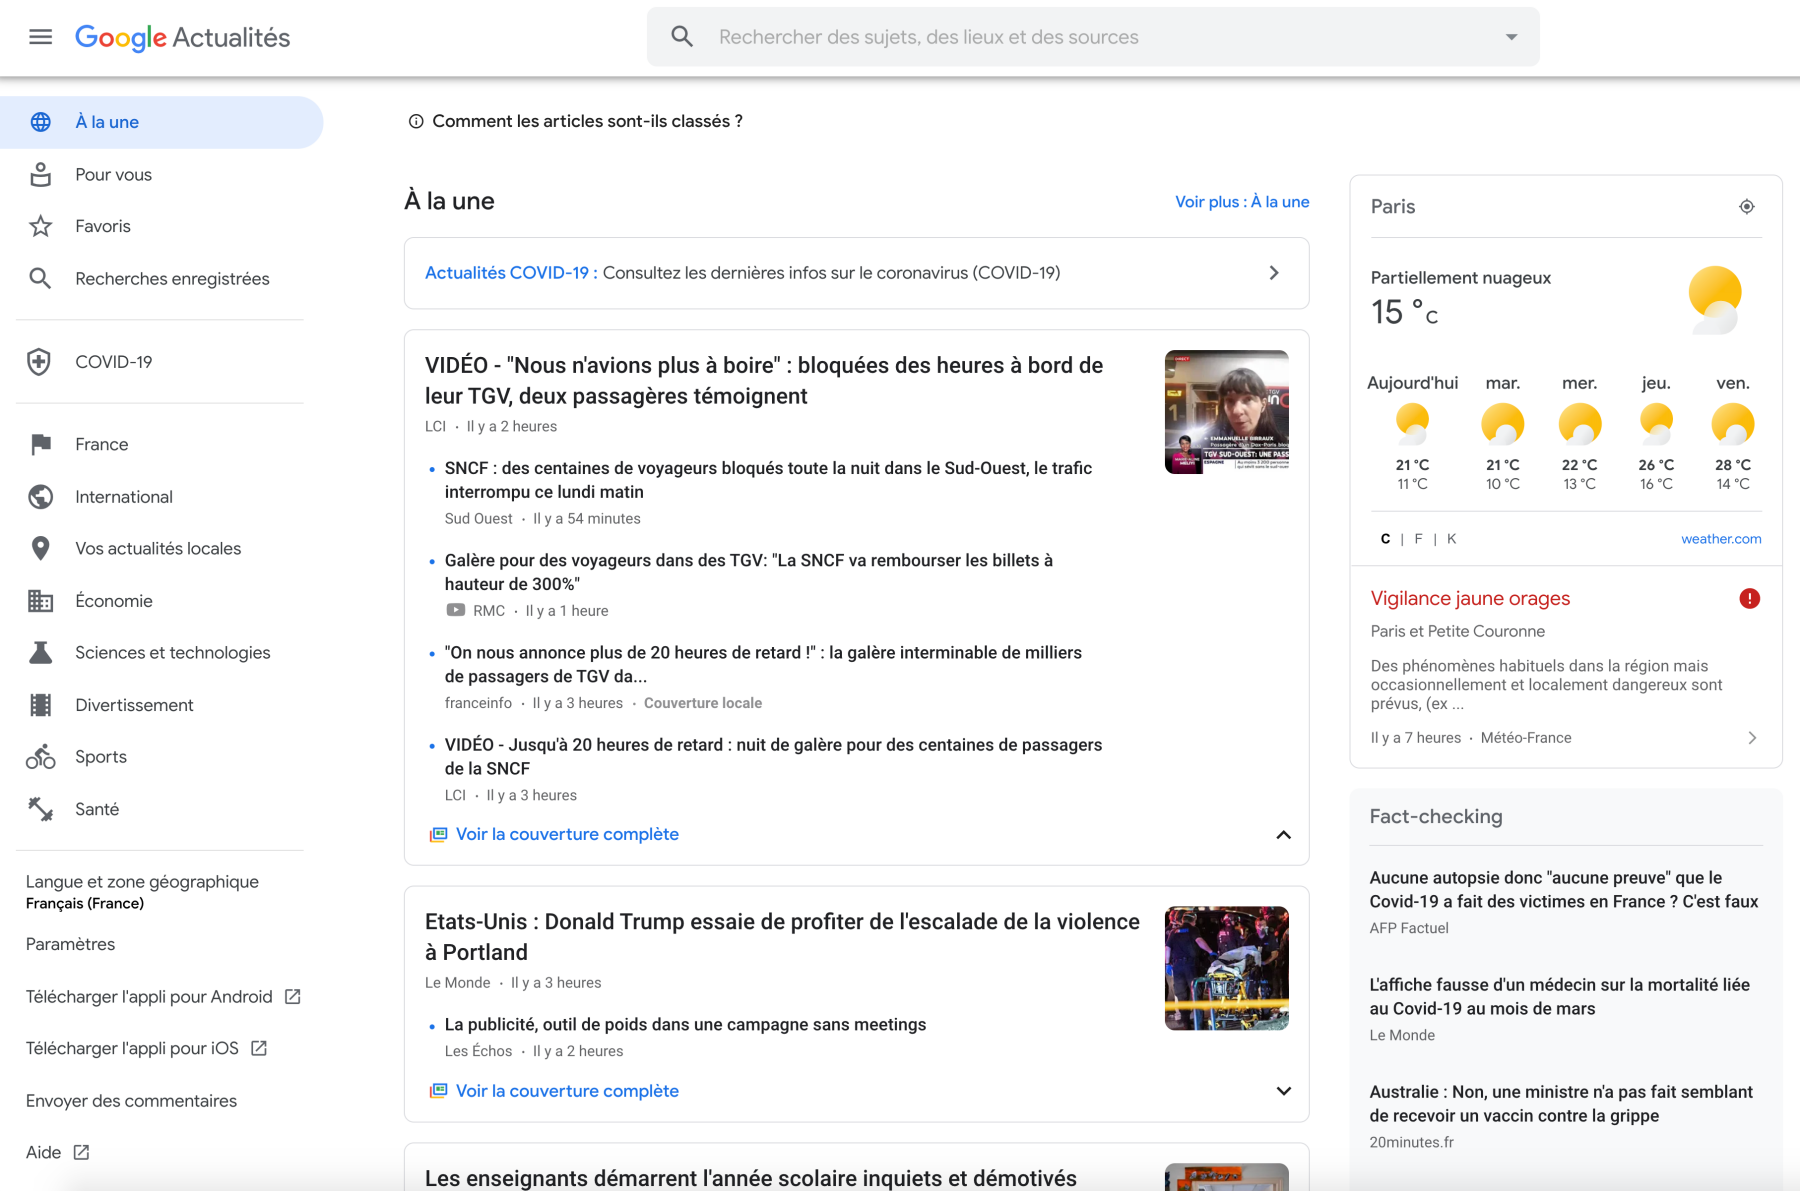
Task: Click the France flag icon
Action: coord(40,444)
